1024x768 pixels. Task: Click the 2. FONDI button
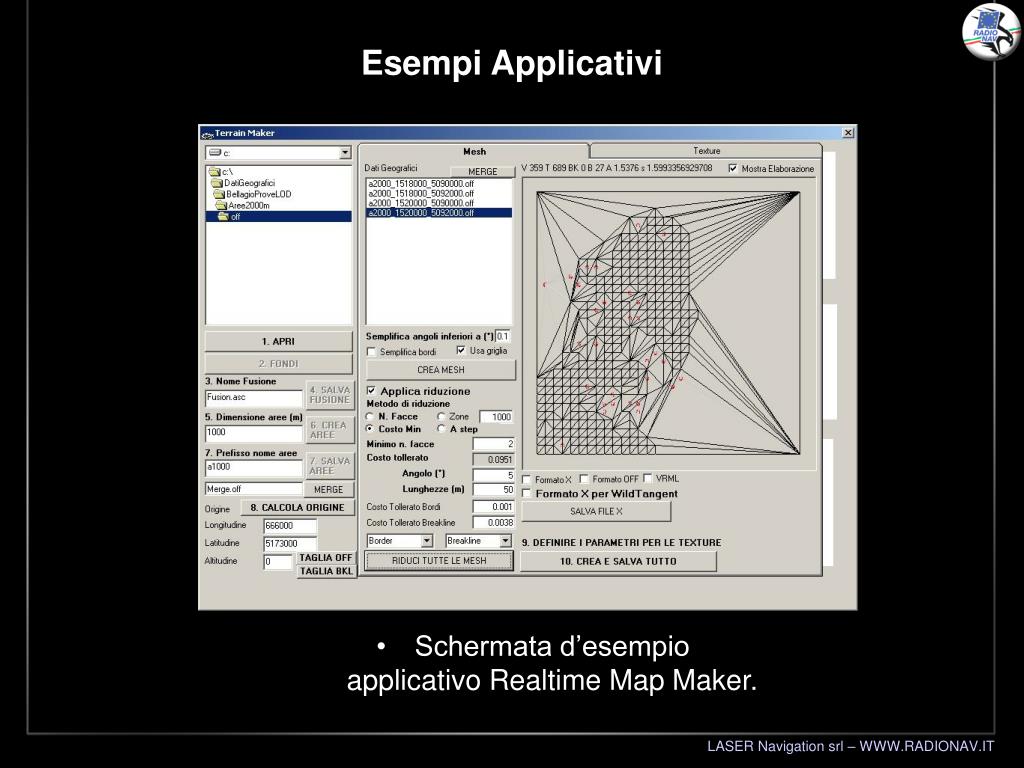tap(278, 364)
